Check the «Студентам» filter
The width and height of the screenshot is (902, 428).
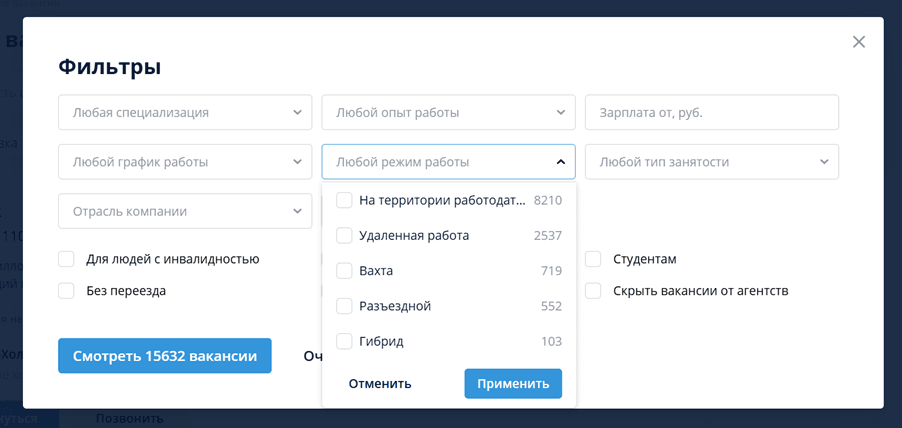593,259
